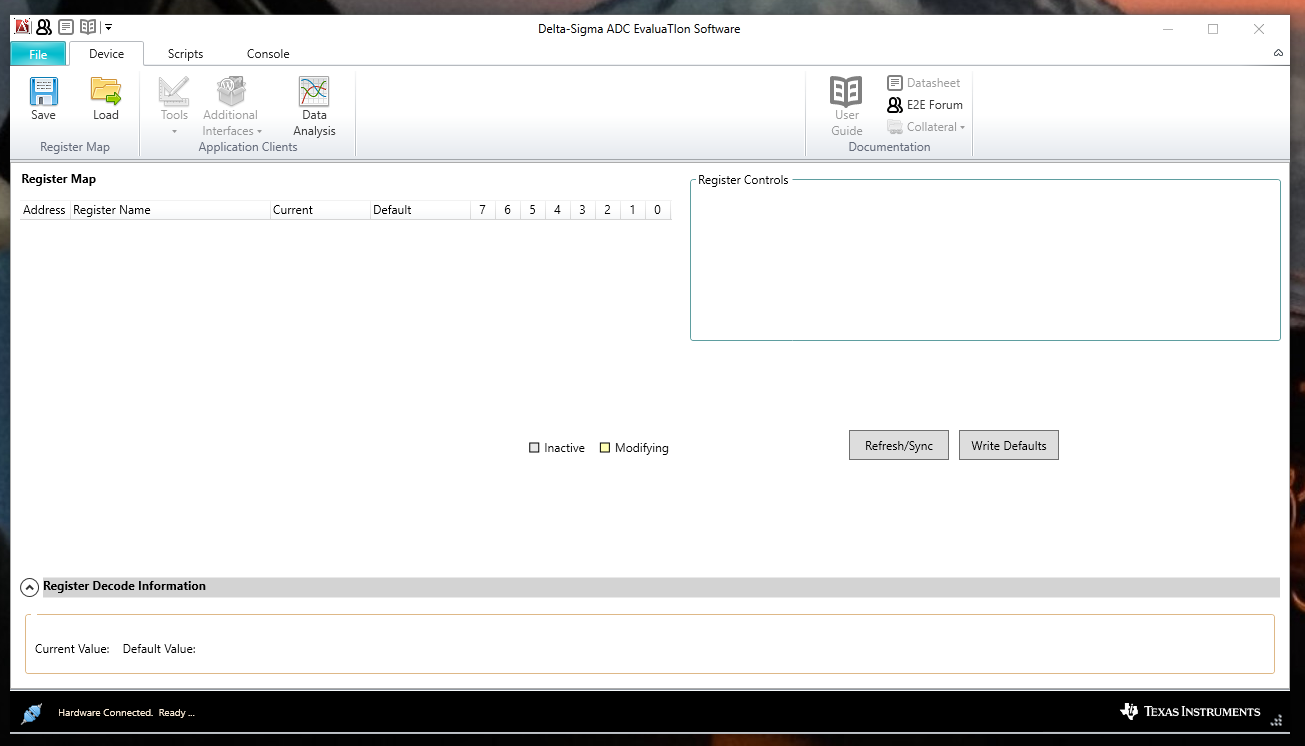Click the bold "Register Map" panel heading
This screenshot has width=1305, height=746.
pyautogui.click(x=59, y=179)
